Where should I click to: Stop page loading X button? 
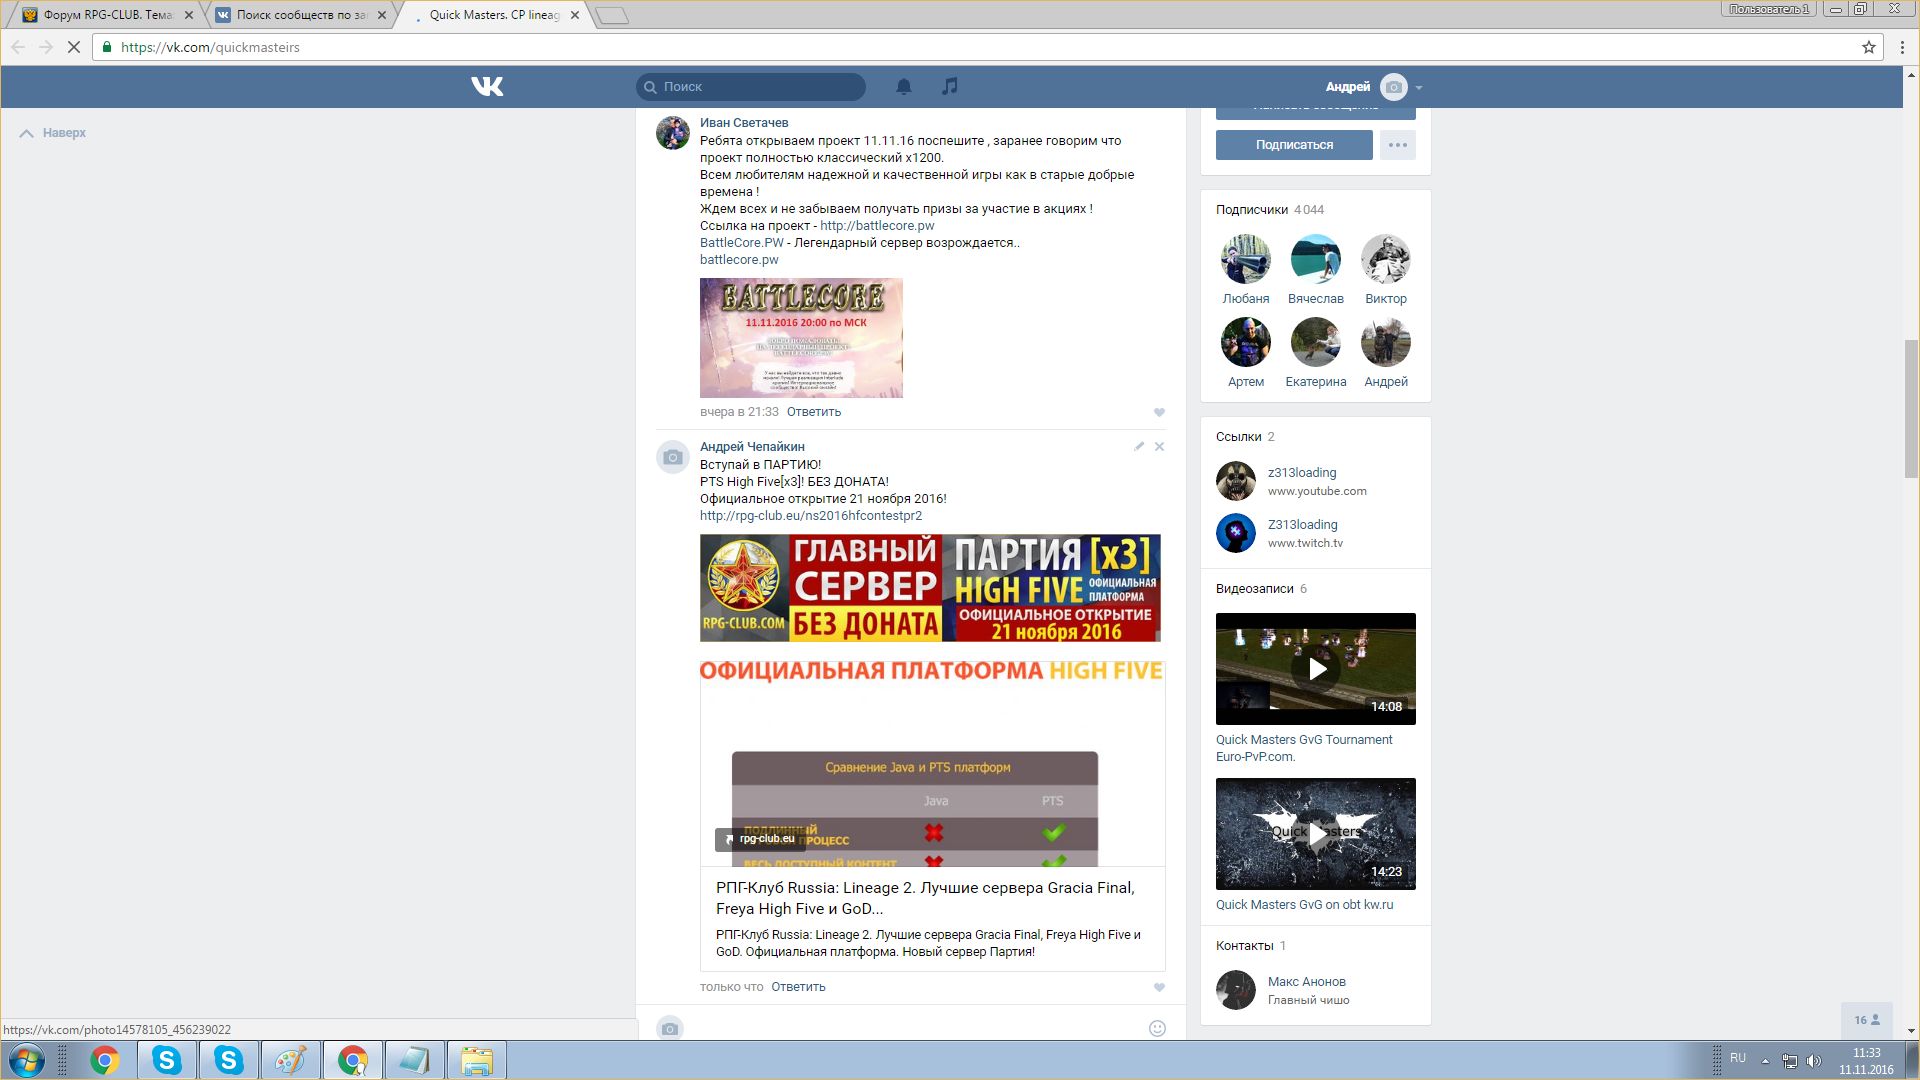click(73, 47)
